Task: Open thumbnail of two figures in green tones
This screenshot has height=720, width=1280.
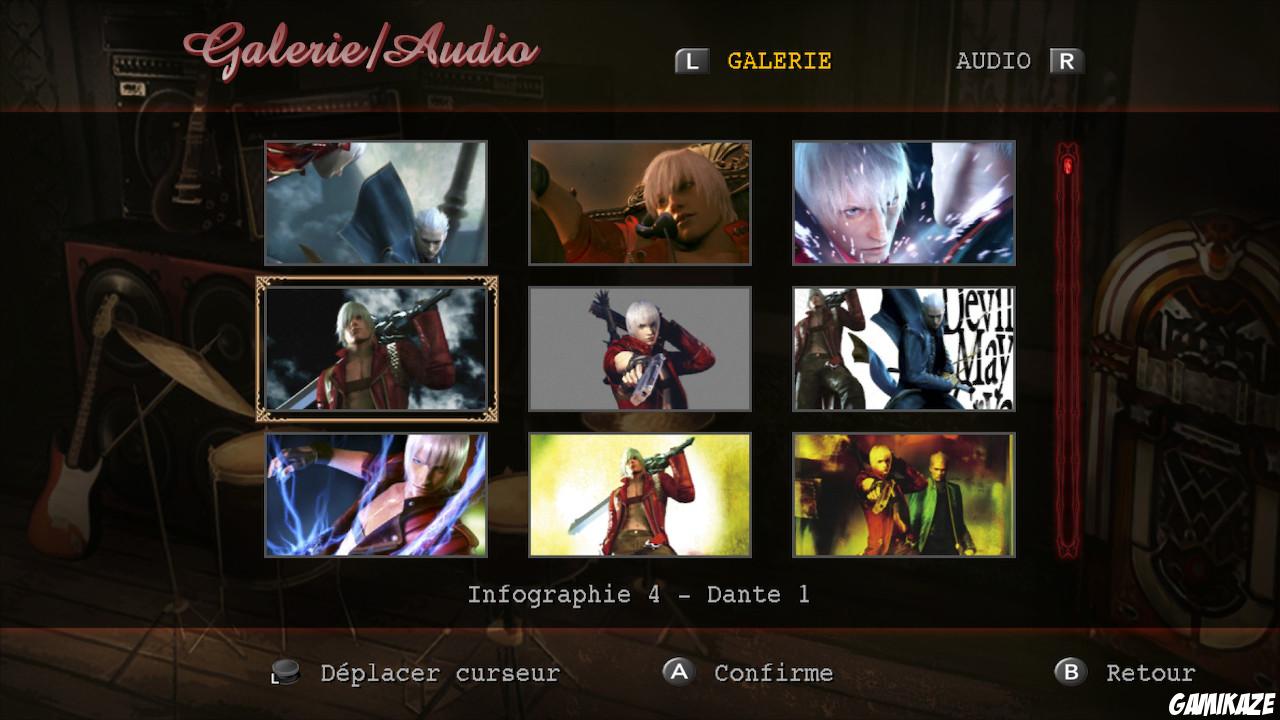Action: pos(904,495)
